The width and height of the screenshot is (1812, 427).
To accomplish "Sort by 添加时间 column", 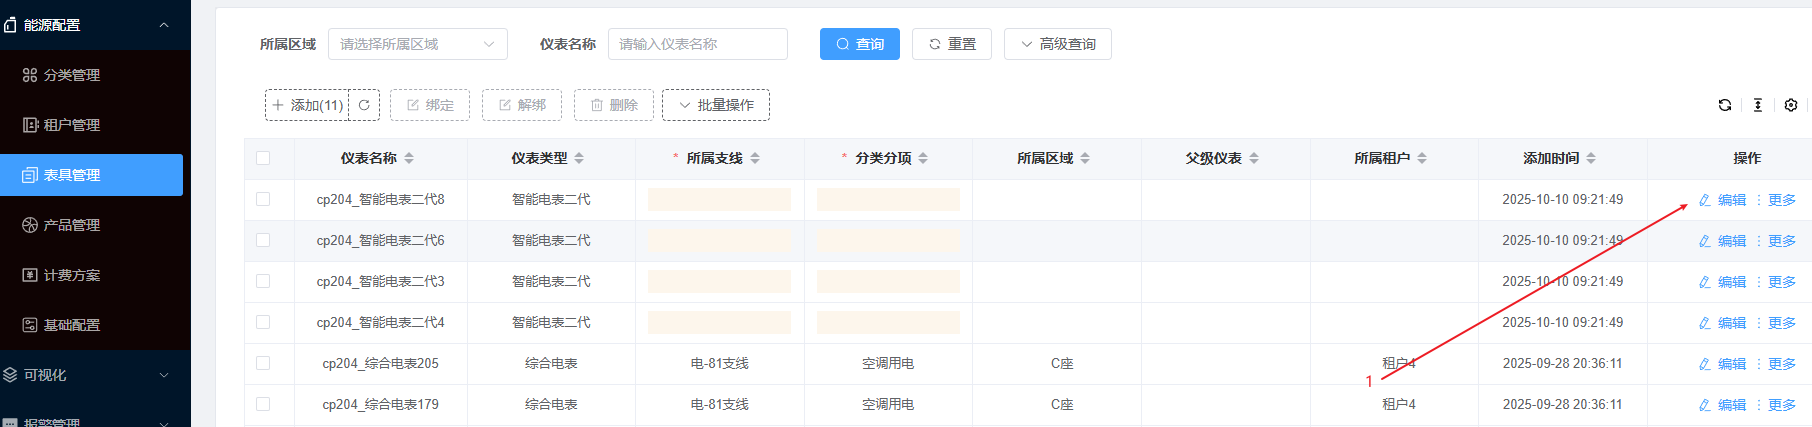I will [1591, 158].
